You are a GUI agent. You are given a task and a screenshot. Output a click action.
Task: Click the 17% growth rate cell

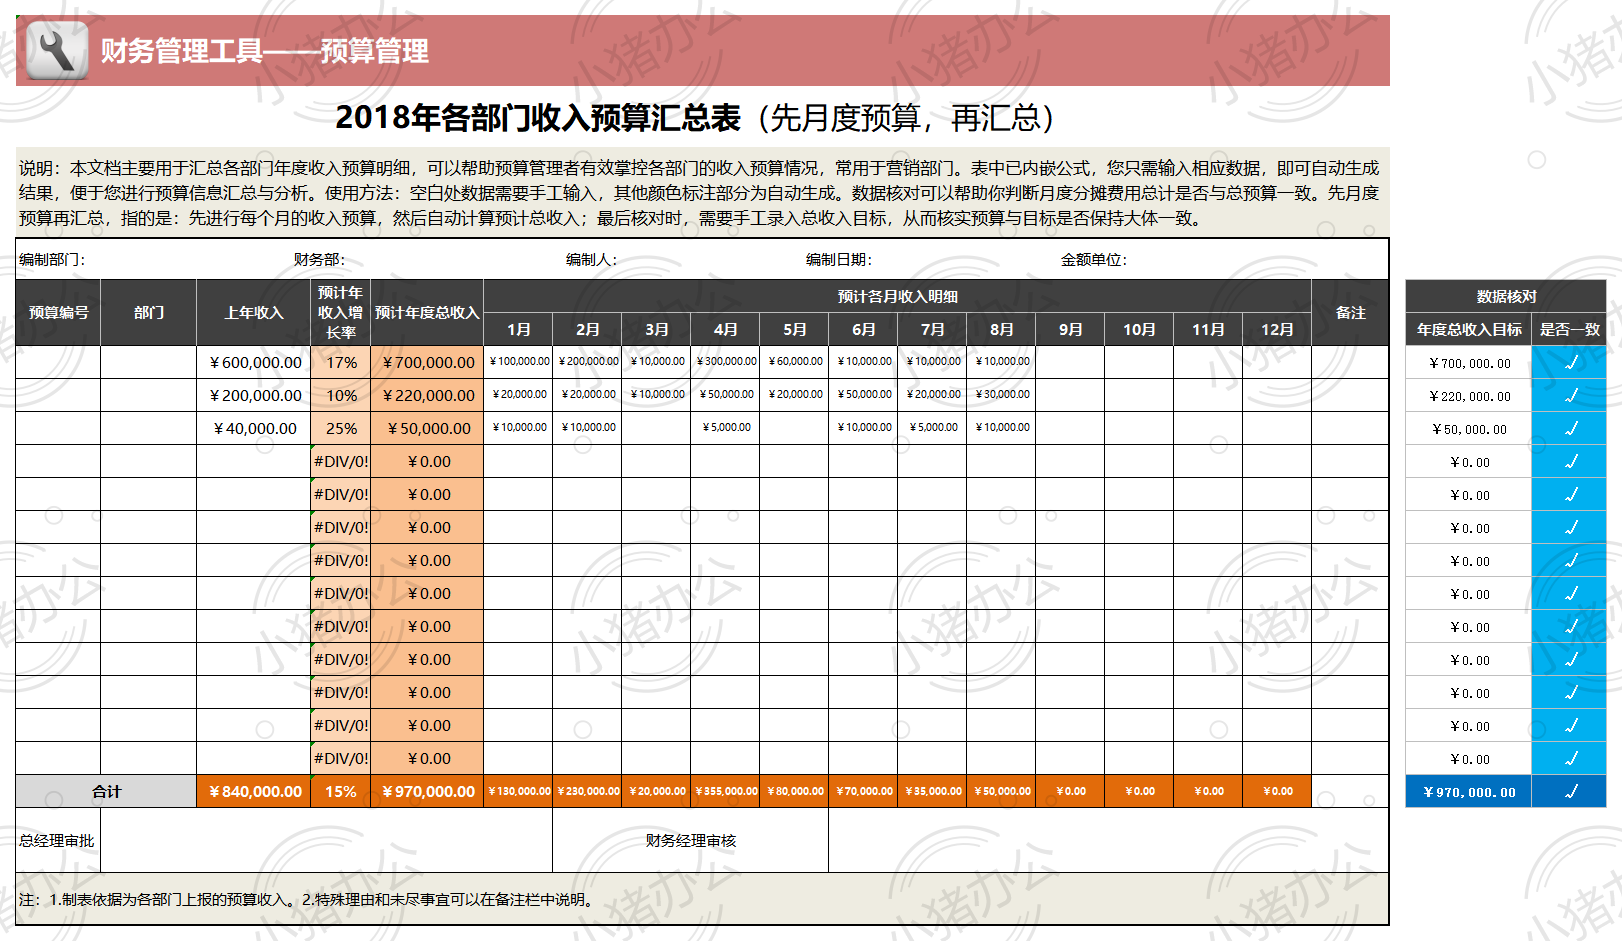pos(341,363)
